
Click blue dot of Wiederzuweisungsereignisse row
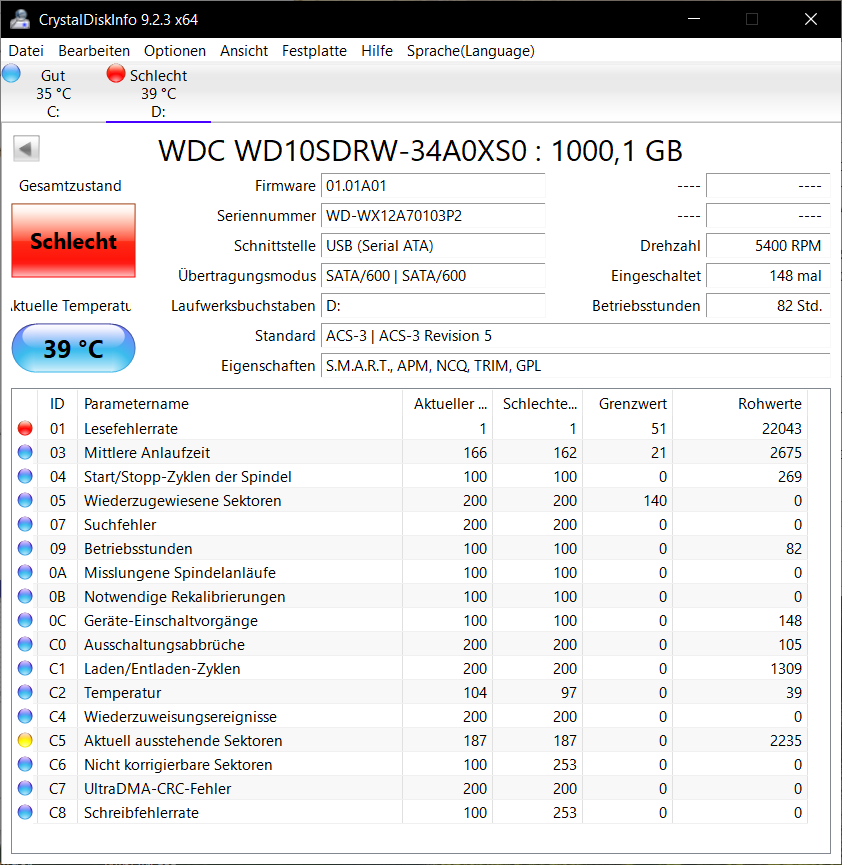[x=25, y=716]
